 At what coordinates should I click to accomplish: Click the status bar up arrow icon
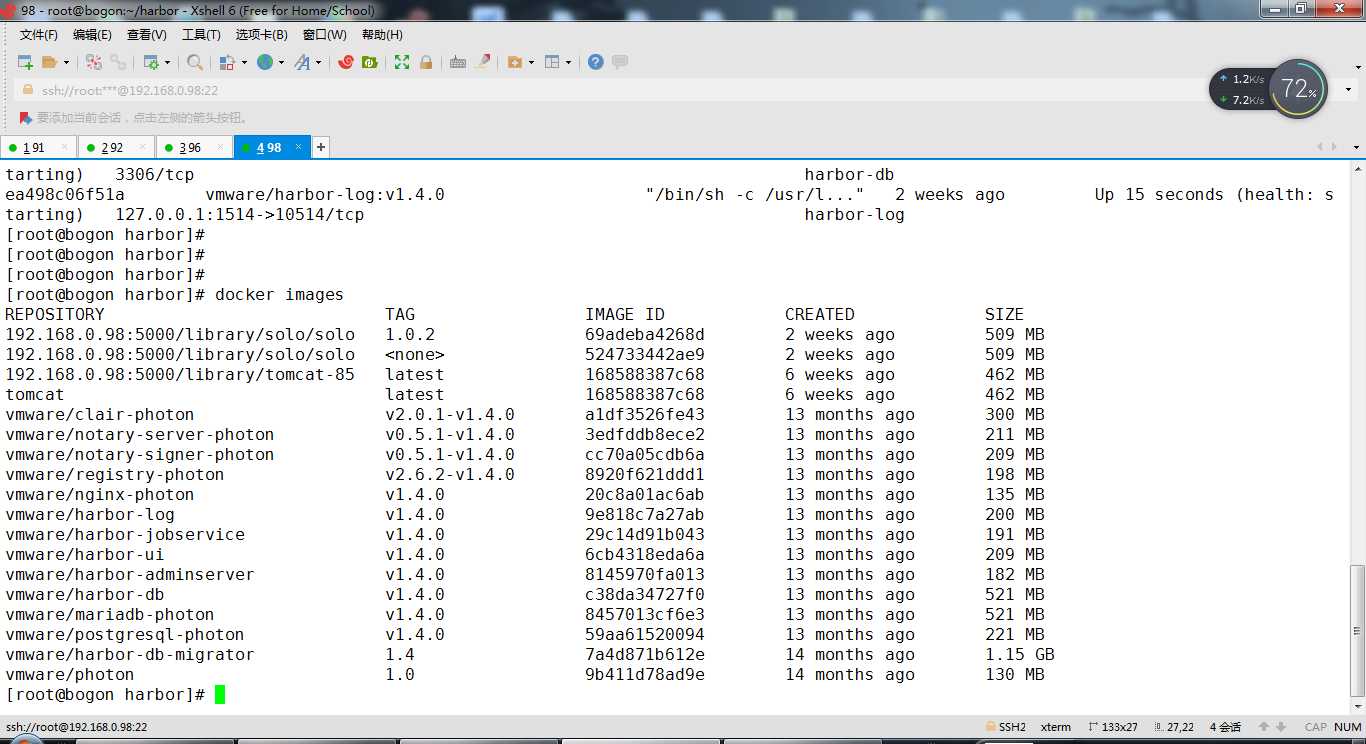tap(1265, 727)
